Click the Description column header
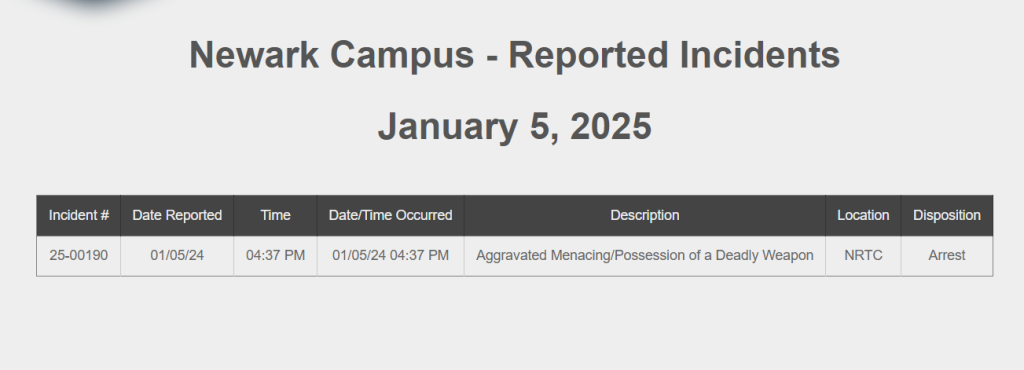1024x370 pixels. 645,215
